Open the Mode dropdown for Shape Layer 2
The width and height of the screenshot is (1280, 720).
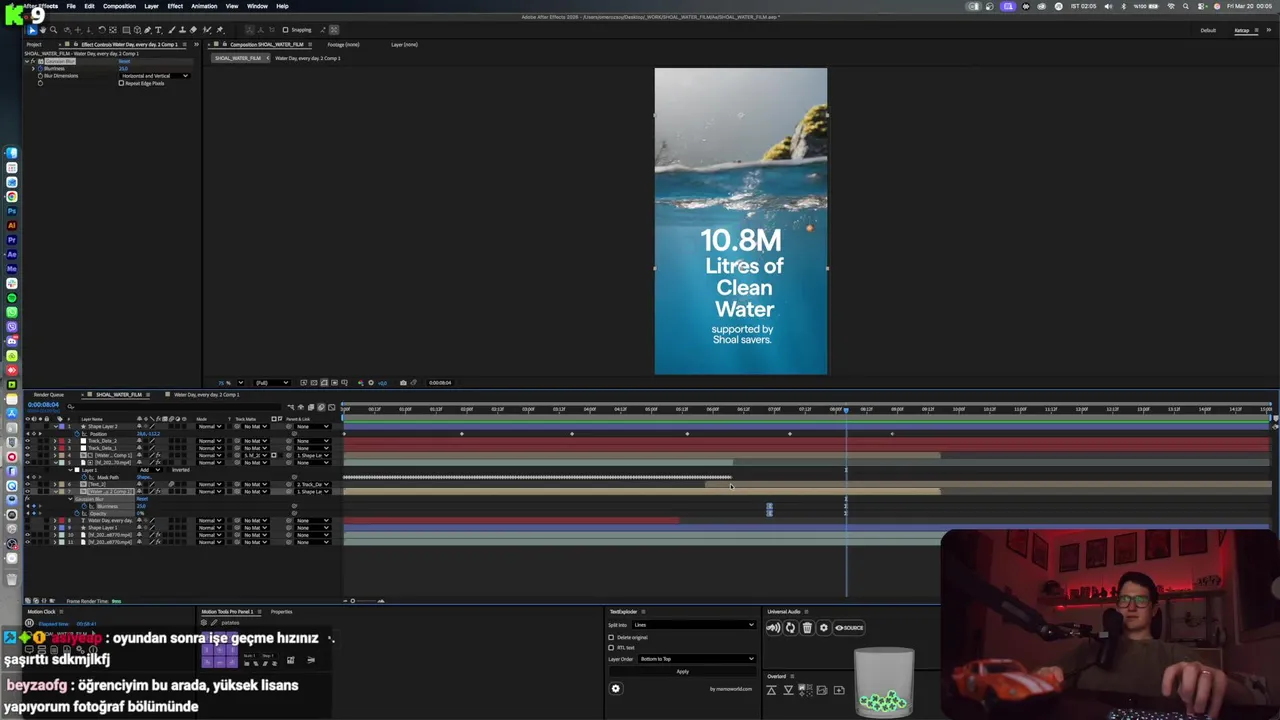(210, 426)
